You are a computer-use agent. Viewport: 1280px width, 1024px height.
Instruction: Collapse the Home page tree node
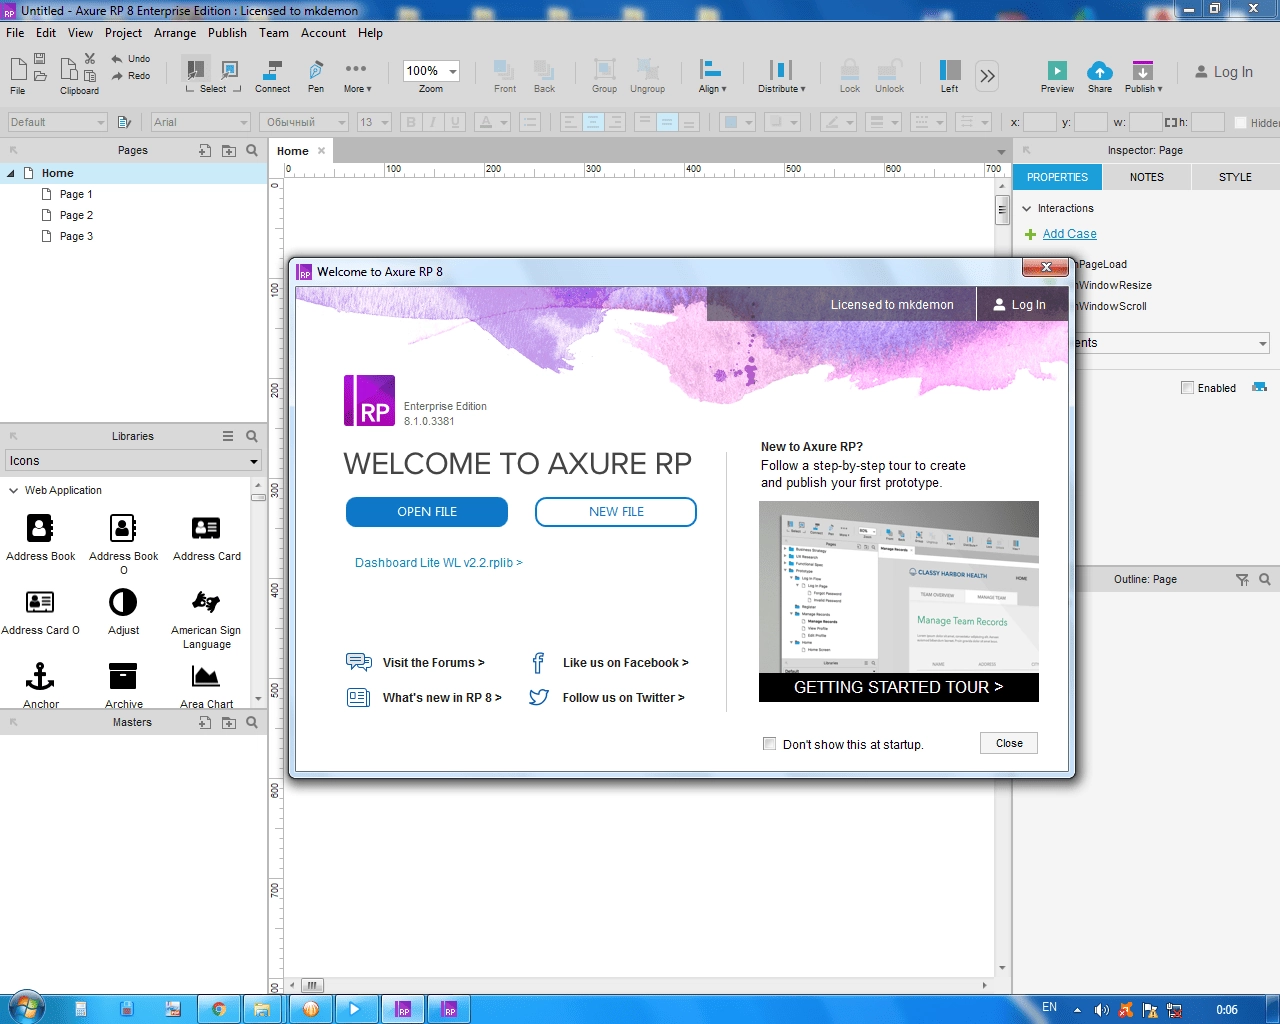[11, 173]
